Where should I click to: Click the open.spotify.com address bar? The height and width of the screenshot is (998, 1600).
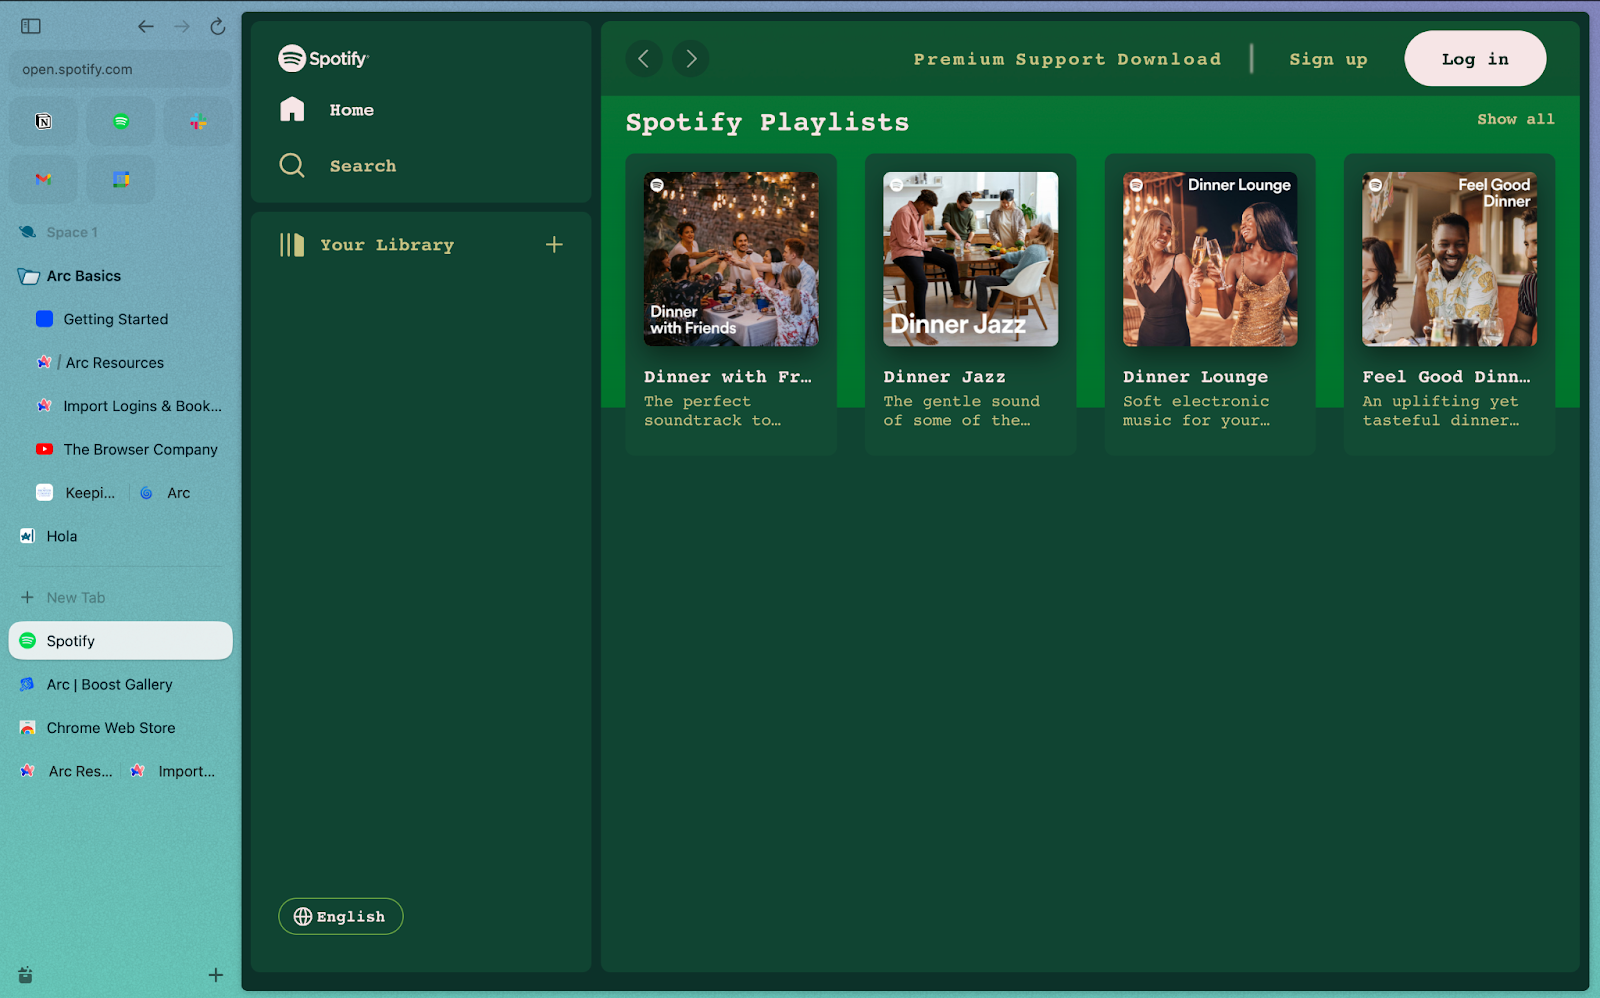coord(121,69)
